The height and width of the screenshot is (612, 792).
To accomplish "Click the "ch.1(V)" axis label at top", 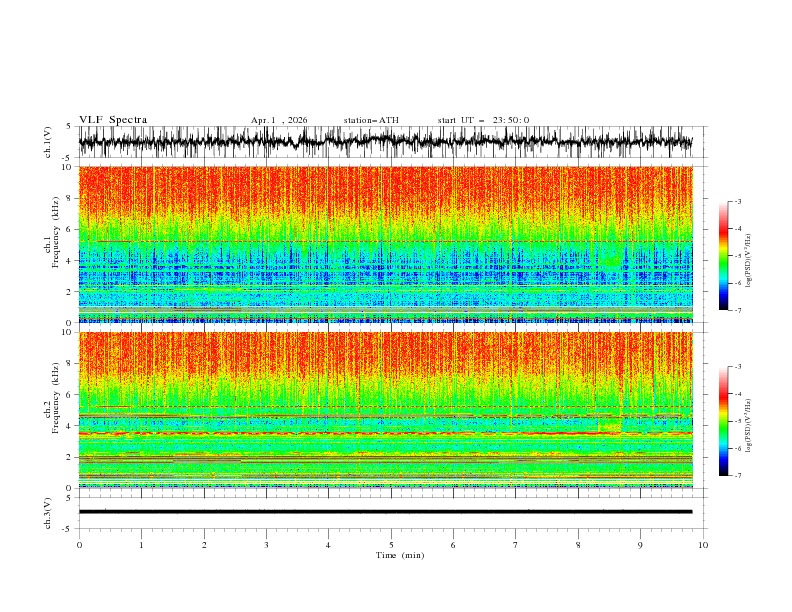I will click(x=48, y=142).
